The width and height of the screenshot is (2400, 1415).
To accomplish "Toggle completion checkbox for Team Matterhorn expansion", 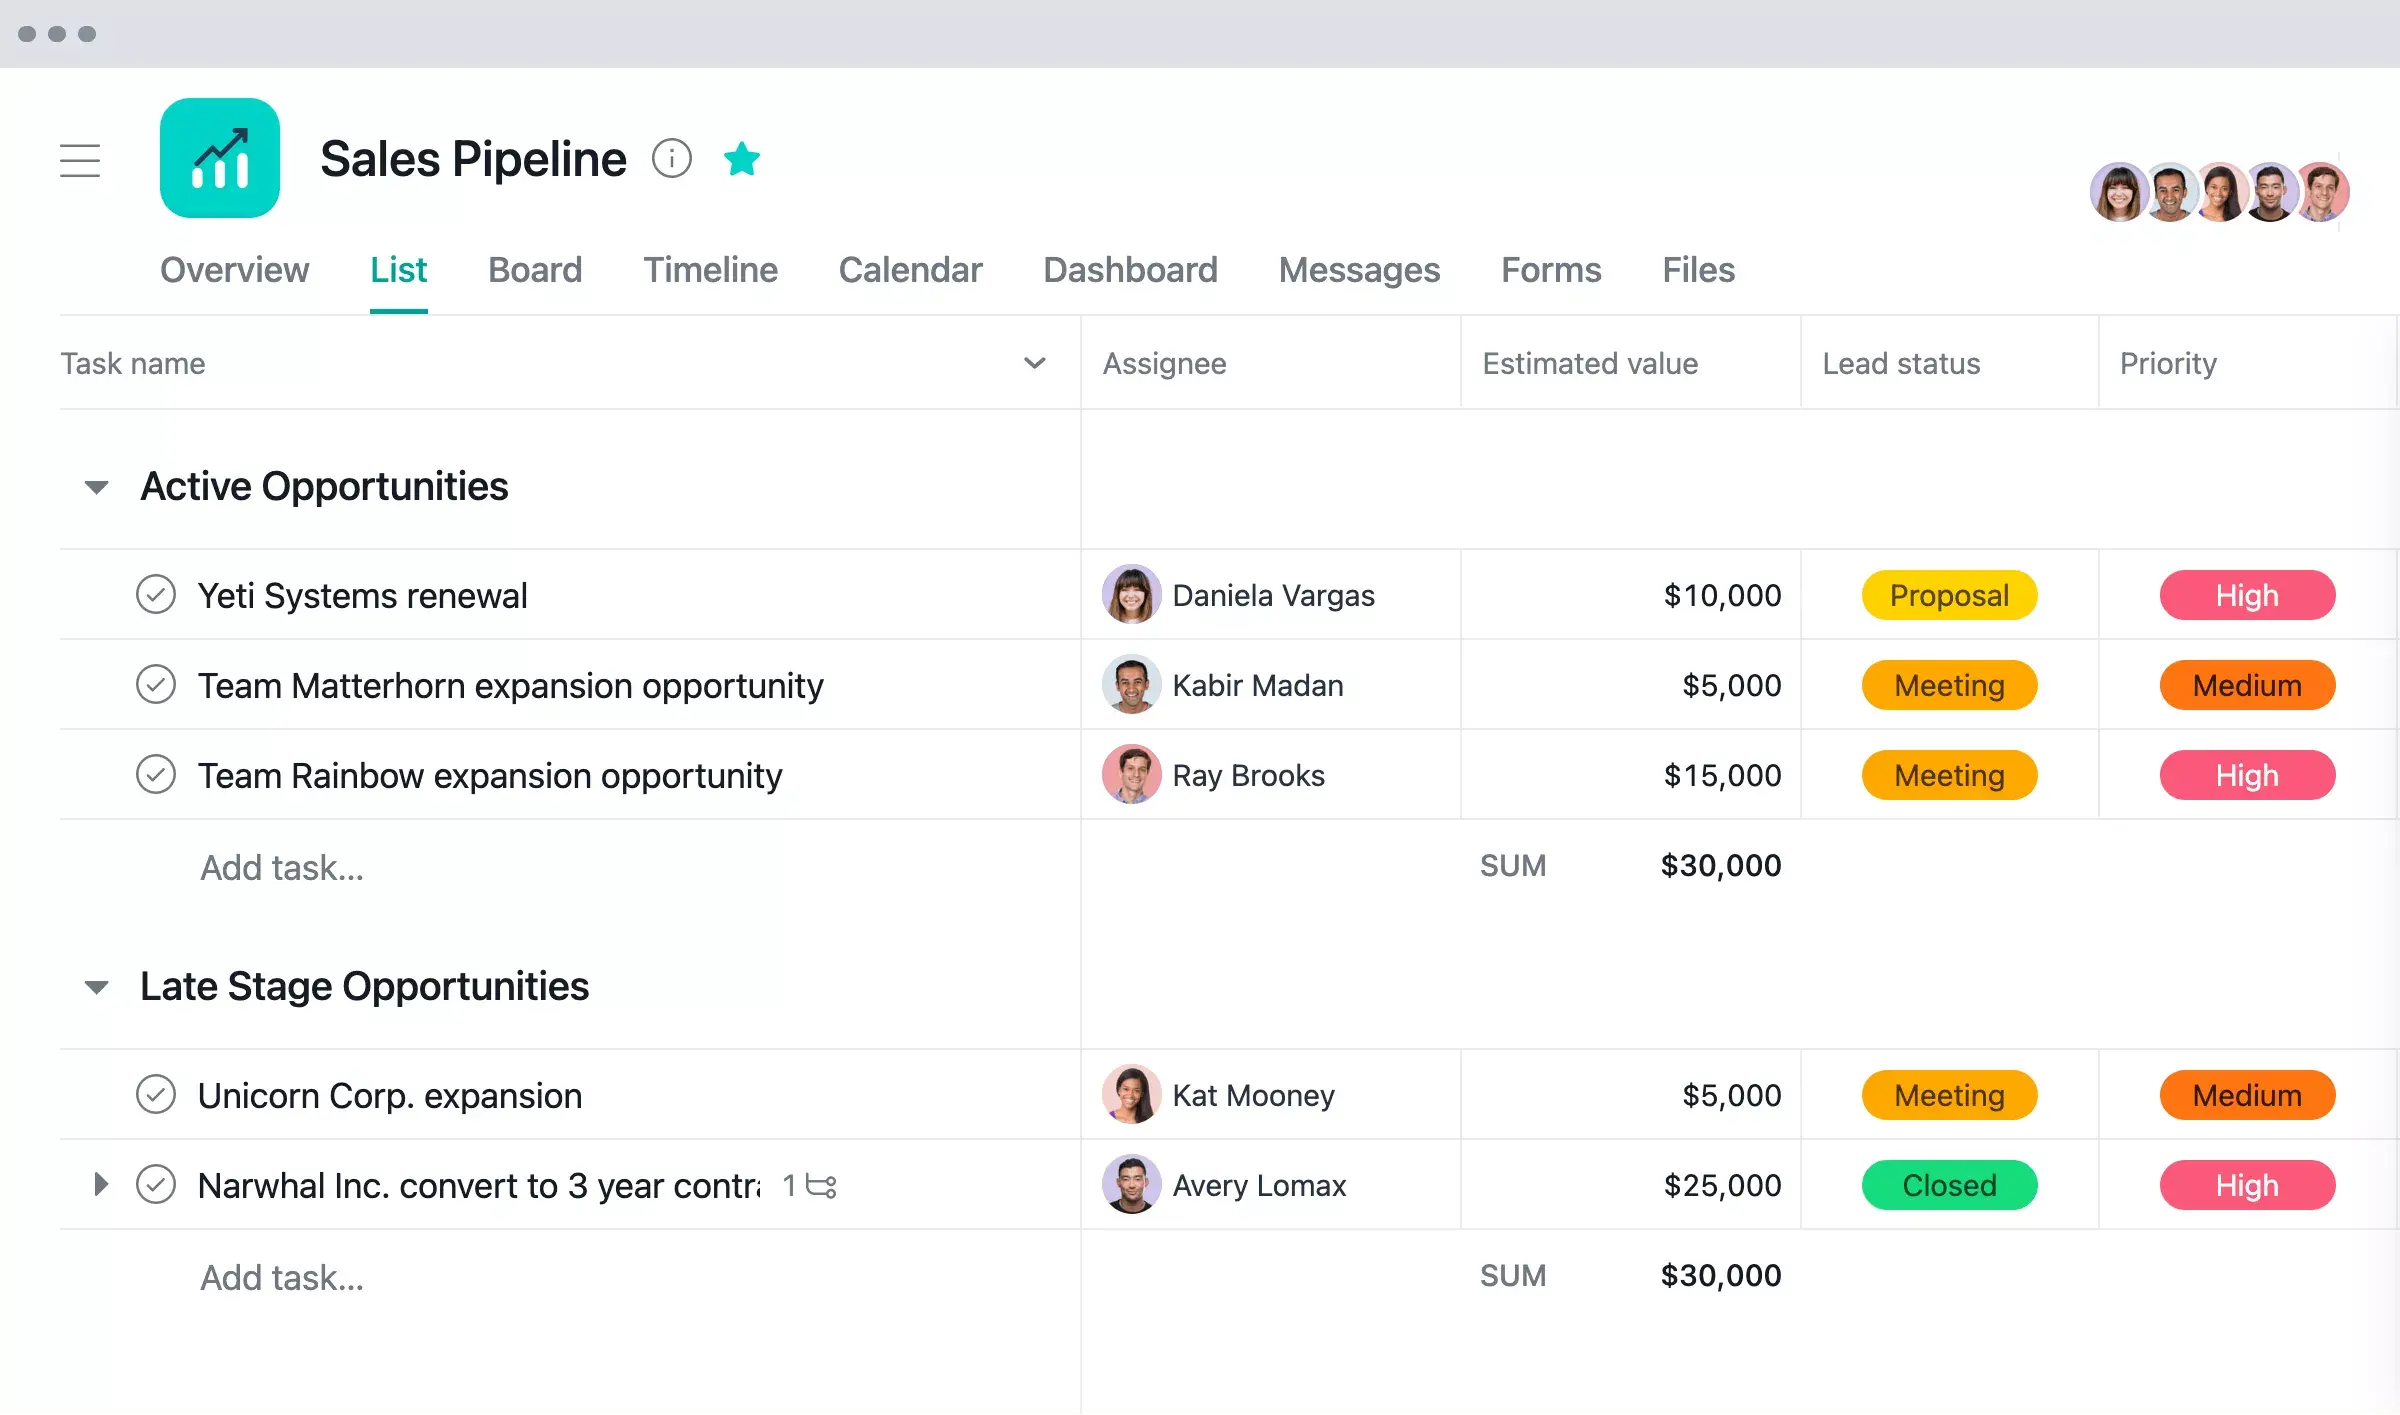I will [155, 684].
